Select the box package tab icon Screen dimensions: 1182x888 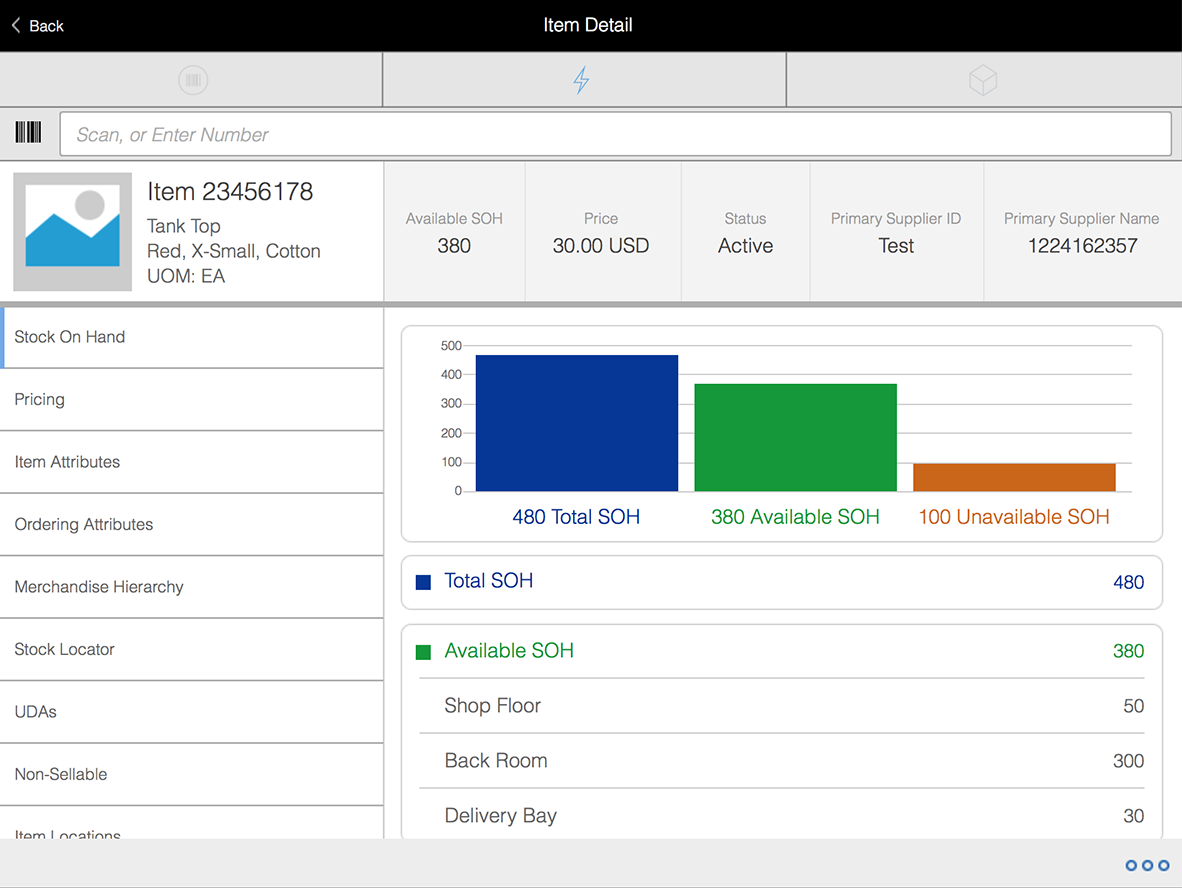point(983,80)
